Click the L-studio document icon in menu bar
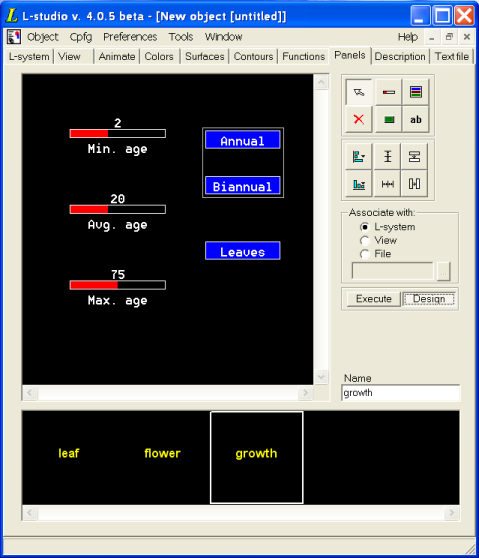479x558 pixels. click(x=14, y=37)
